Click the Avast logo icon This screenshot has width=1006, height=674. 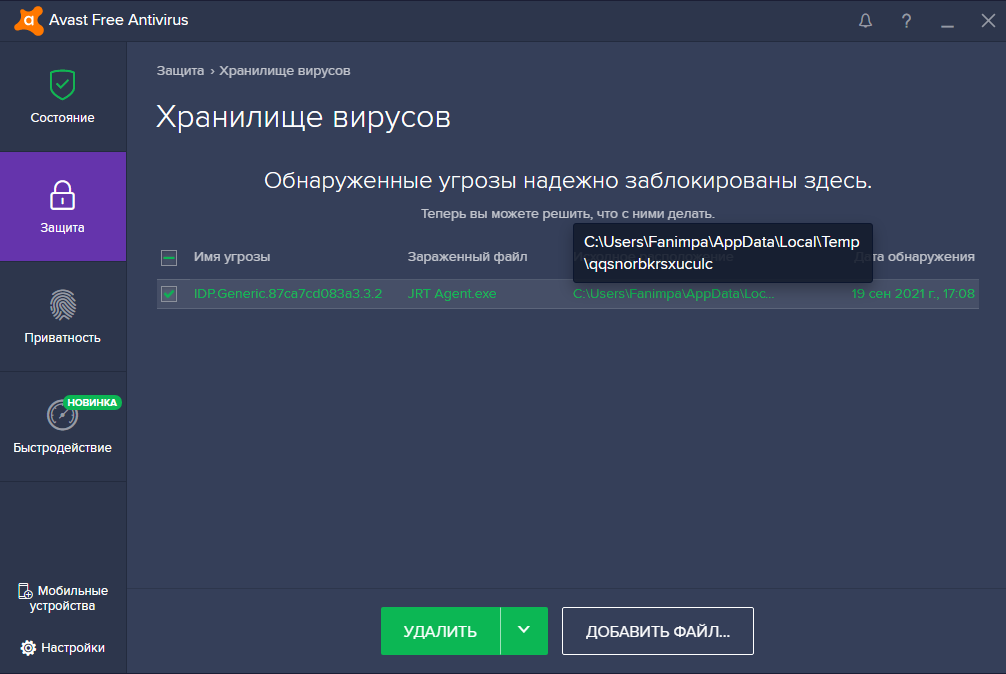point(29,21)
